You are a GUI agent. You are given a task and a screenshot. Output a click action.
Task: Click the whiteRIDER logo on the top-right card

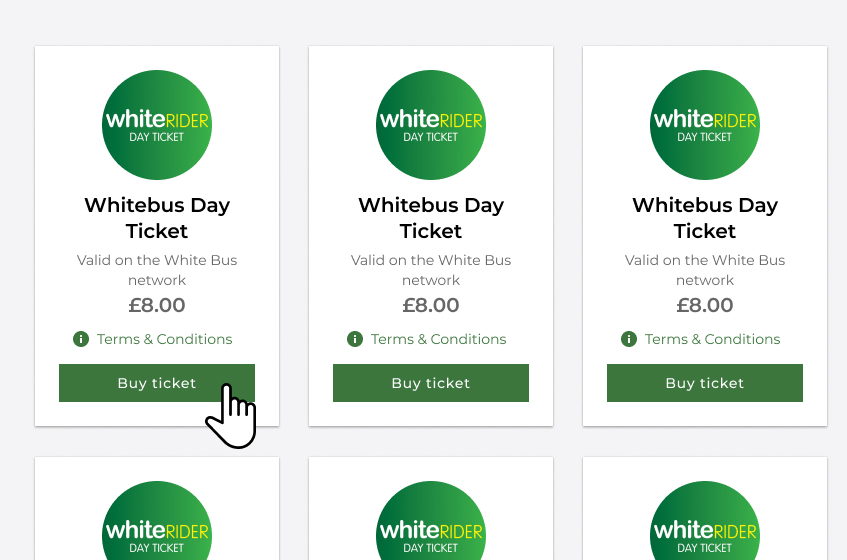pyautogui.click(x=704, y=125)
